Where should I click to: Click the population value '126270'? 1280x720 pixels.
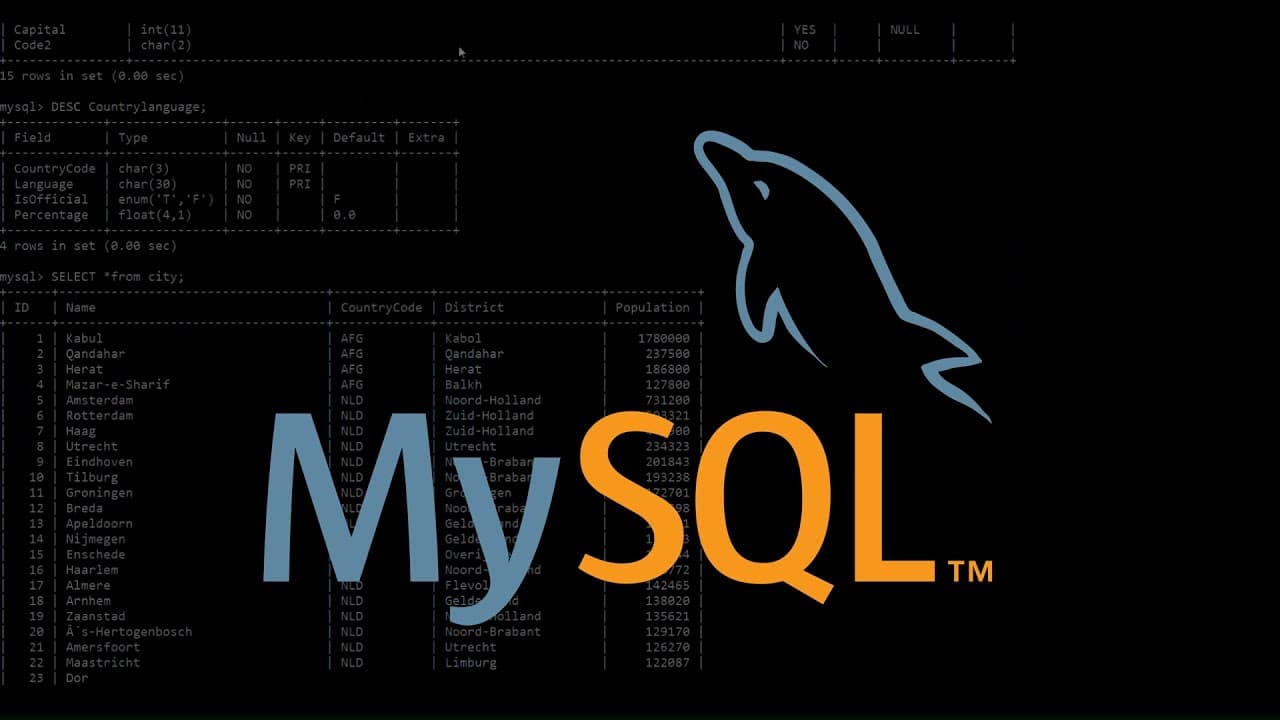pyautogui.click(x=668, y=647)
